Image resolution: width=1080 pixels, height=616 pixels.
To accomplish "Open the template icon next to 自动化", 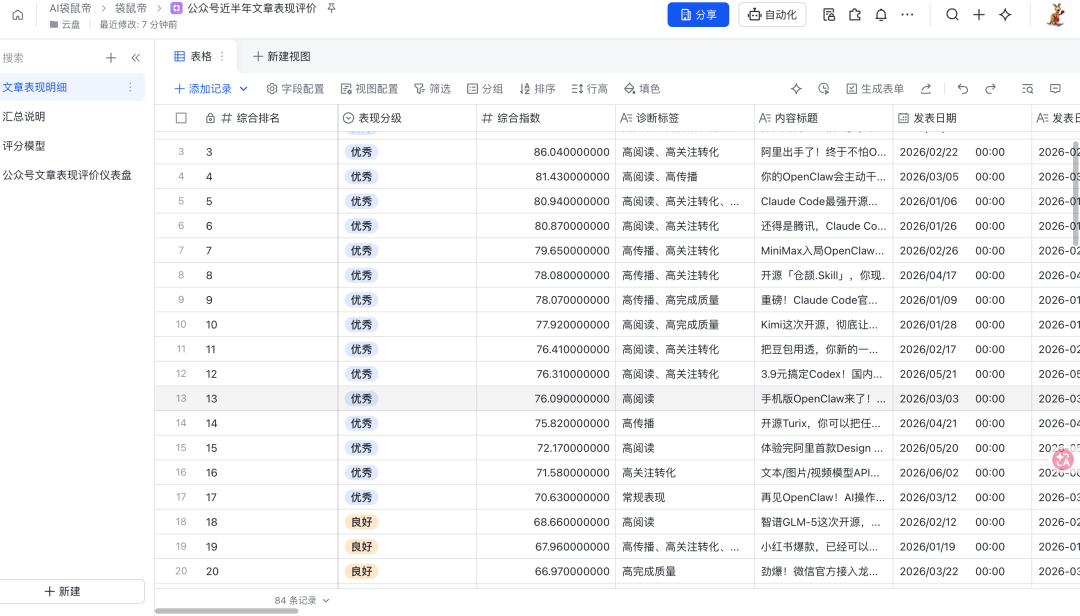I will click(829, 14).
